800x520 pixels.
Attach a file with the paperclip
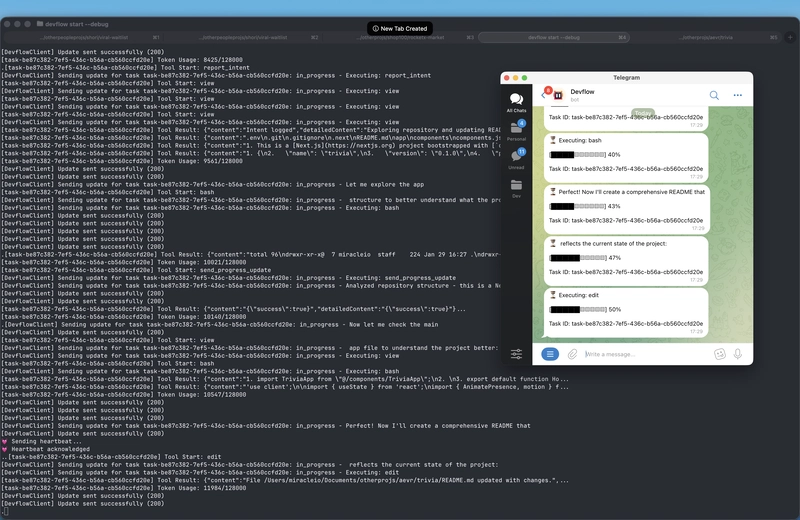(573, 354)
